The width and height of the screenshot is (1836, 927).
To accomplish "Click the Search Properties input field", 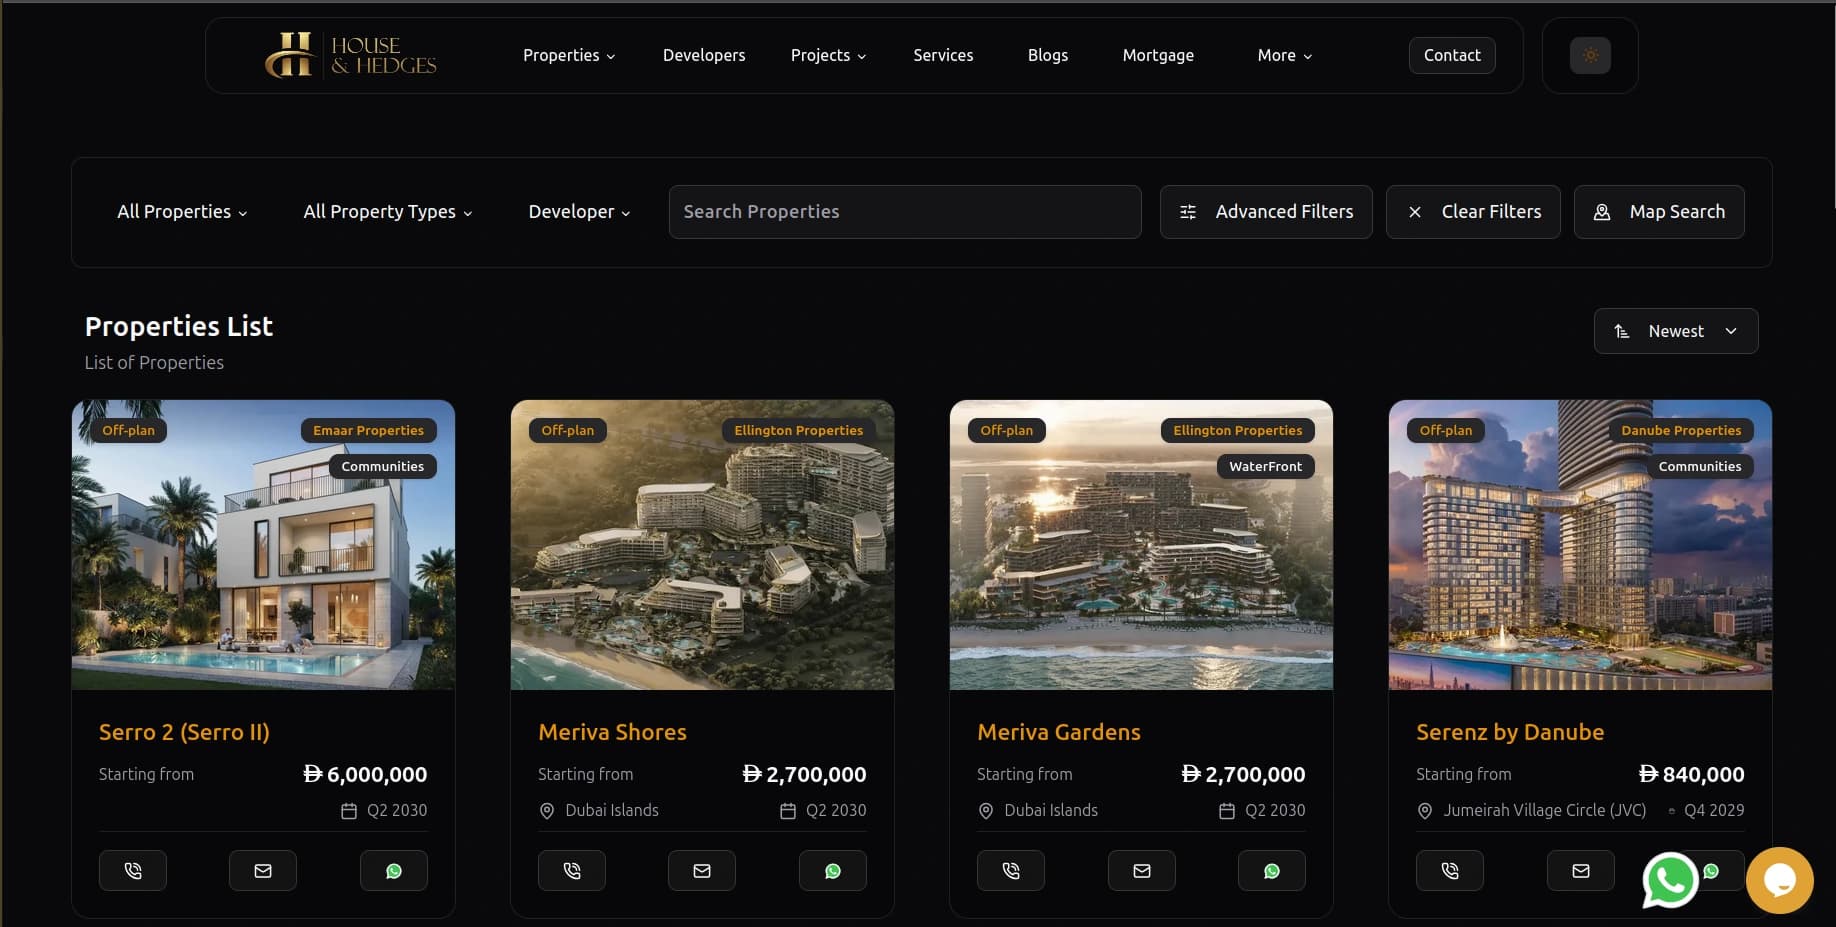I will (904, 211).
